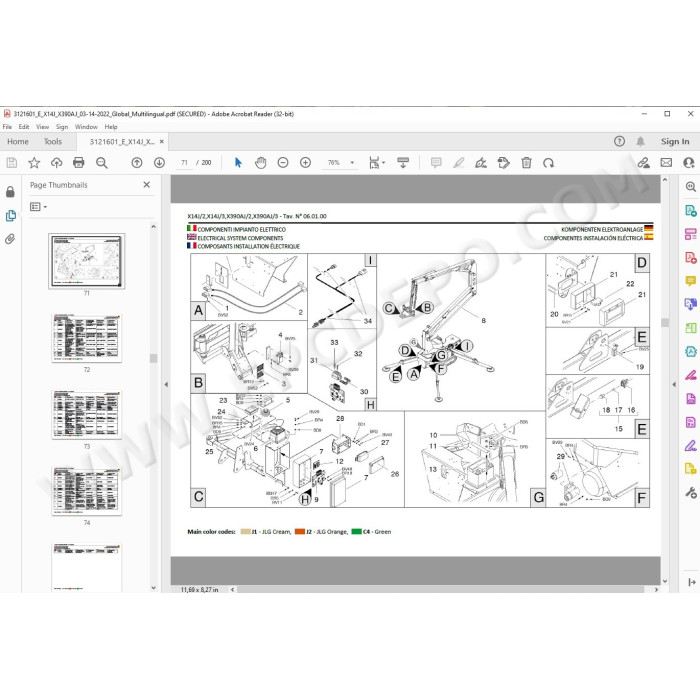Expand the right pane with bottom arrow

point(692,582)
